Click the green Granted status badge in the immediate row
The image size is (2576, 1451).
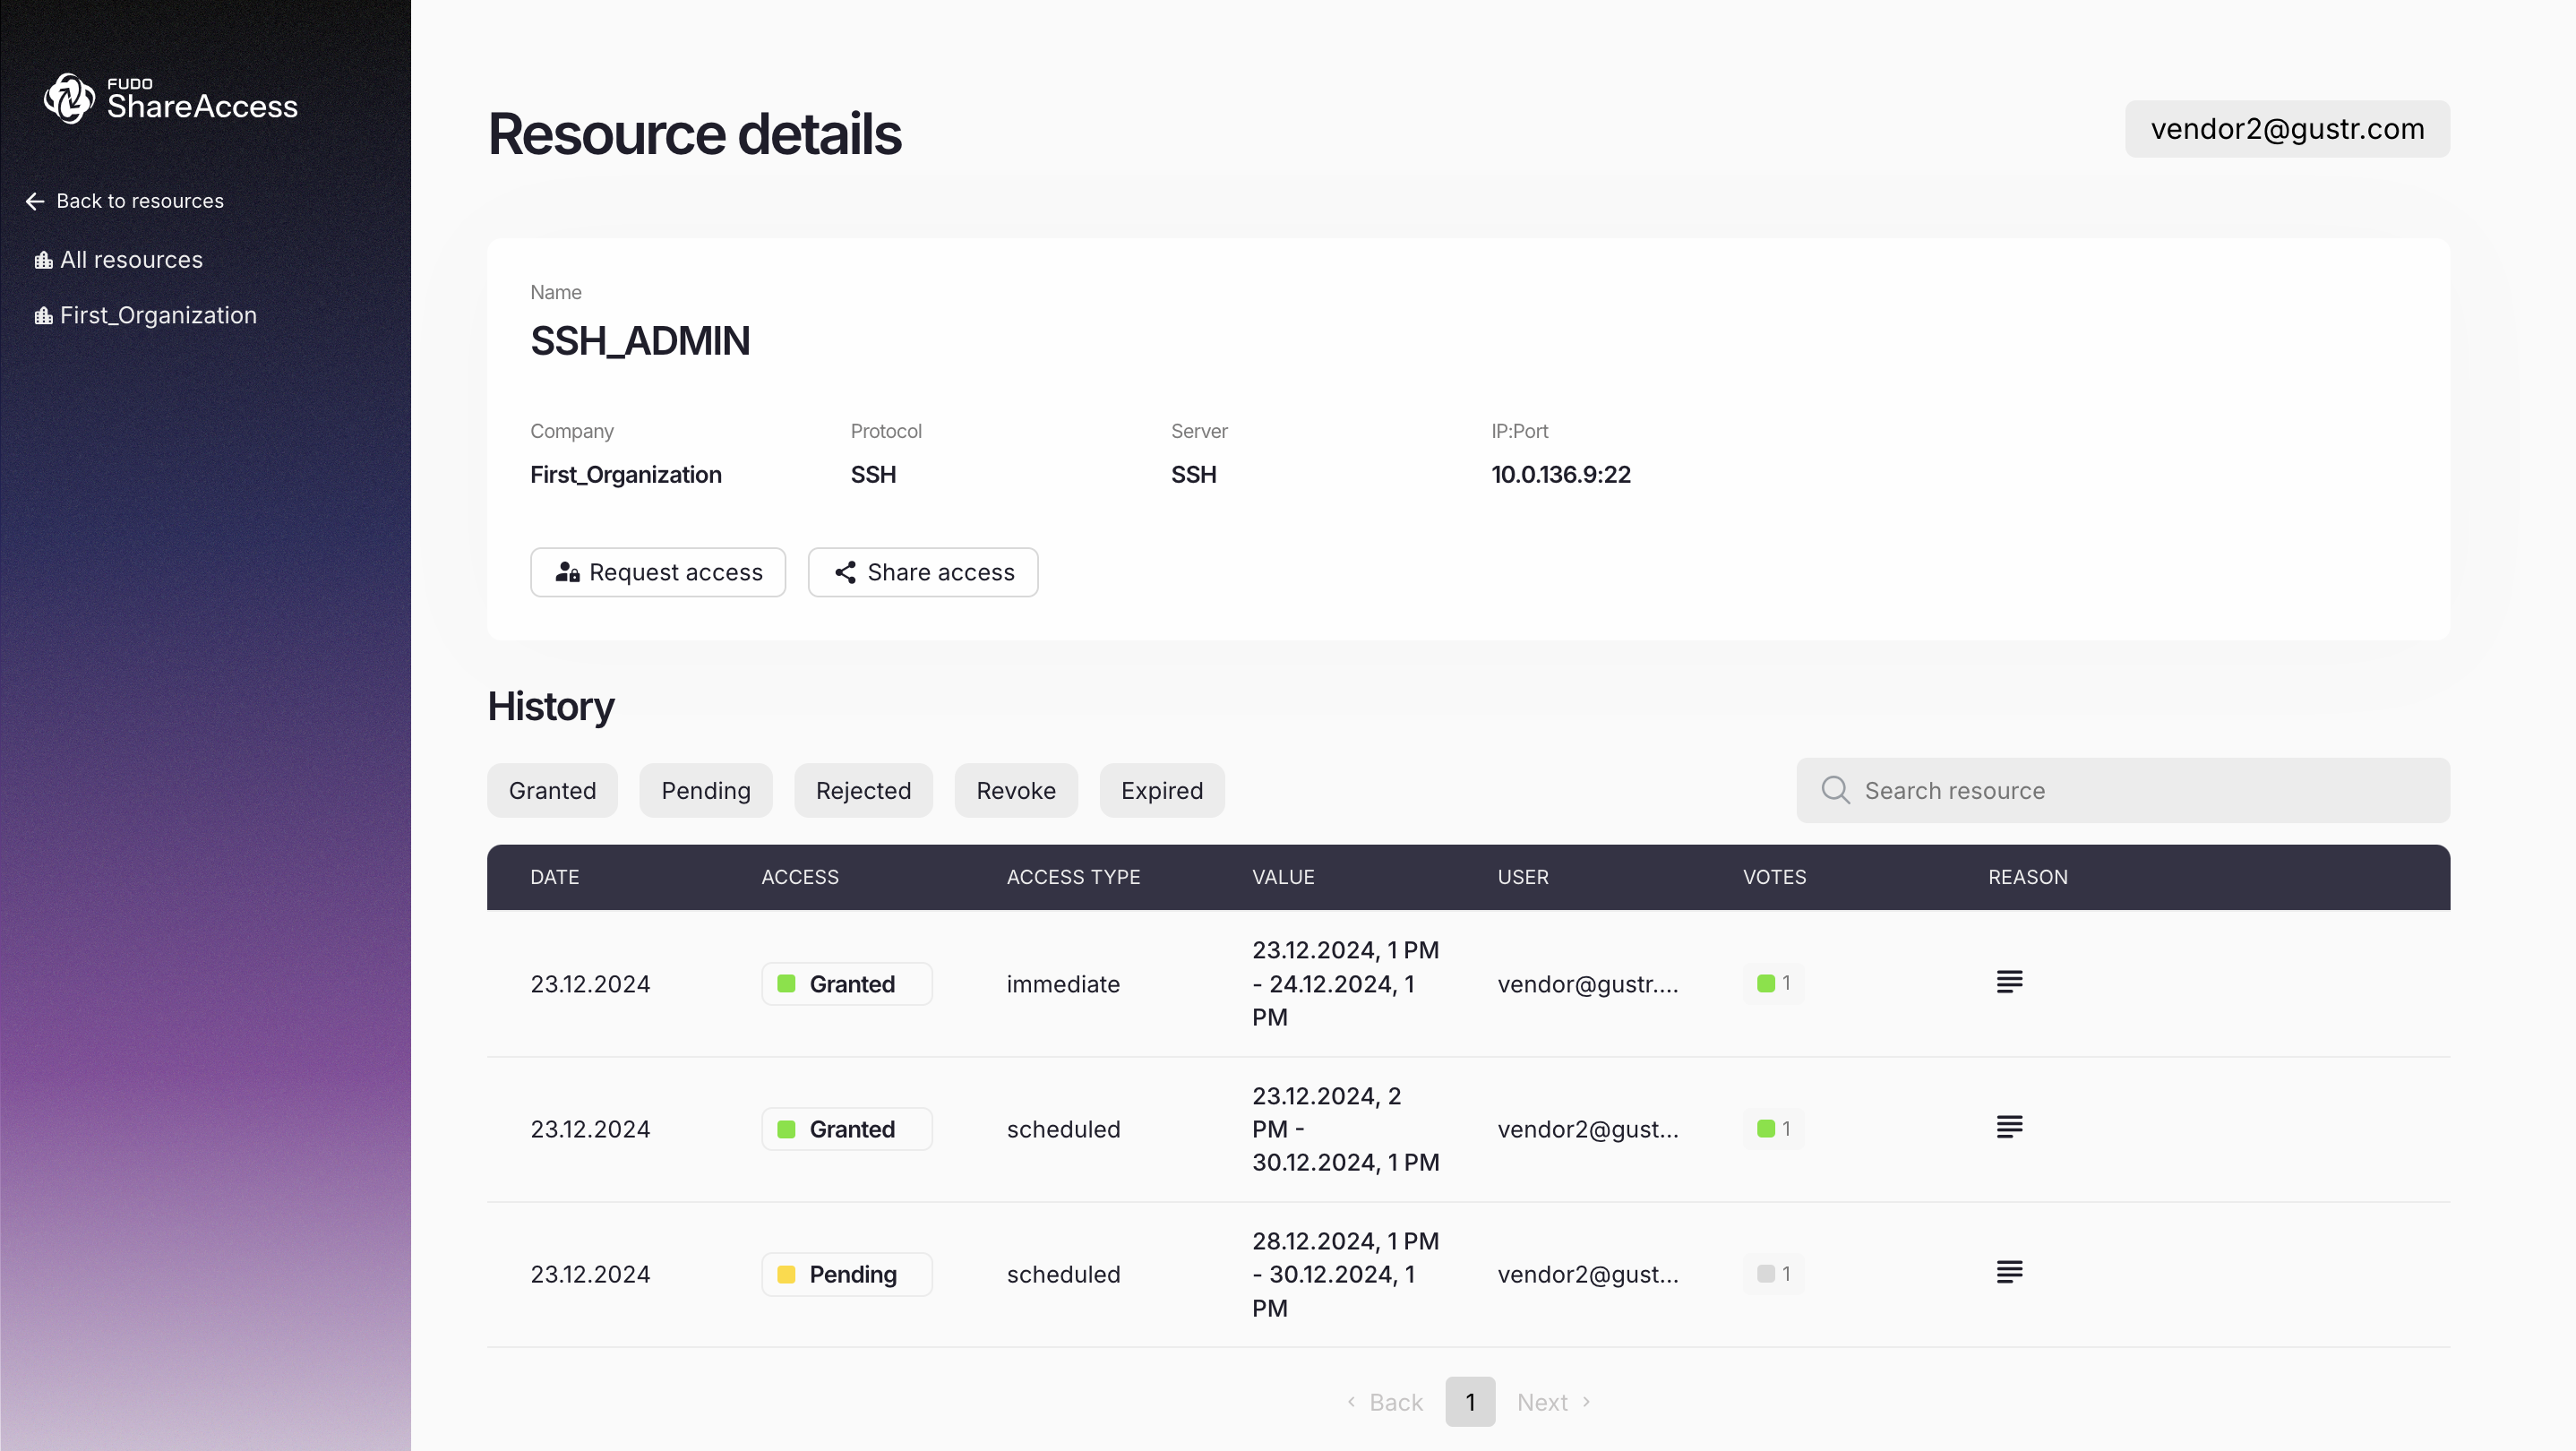pos(846,984)
